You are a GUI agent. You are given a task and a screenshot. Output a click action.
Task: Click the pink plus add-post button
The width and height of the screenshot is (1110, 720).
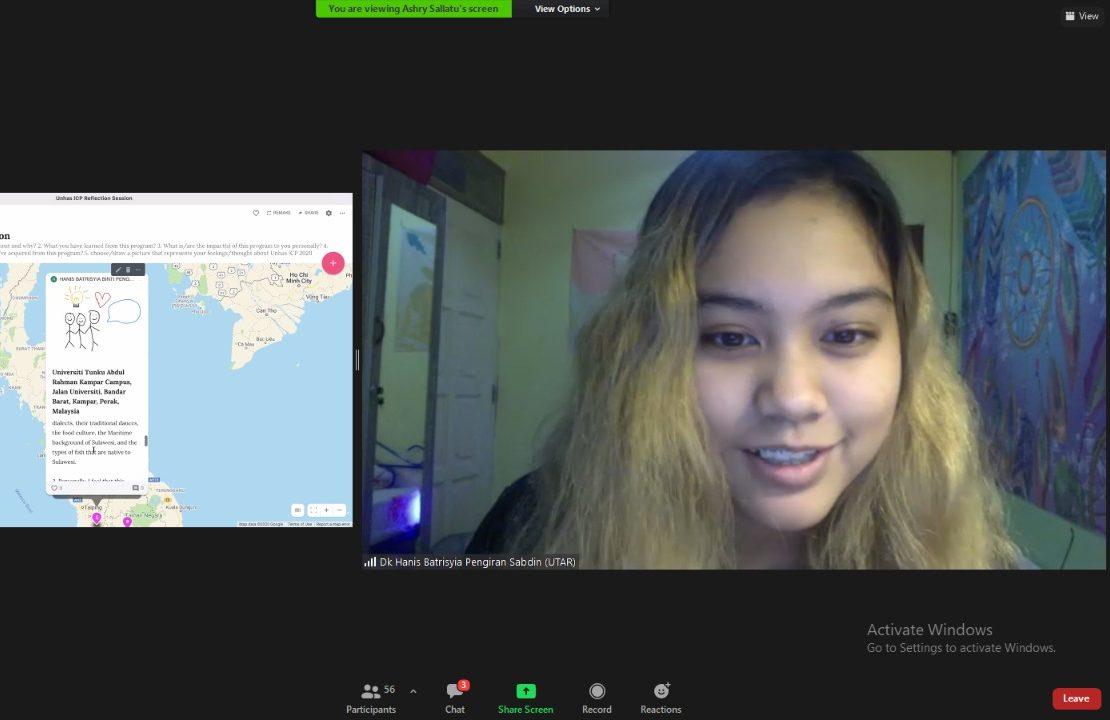coord(333,263)
